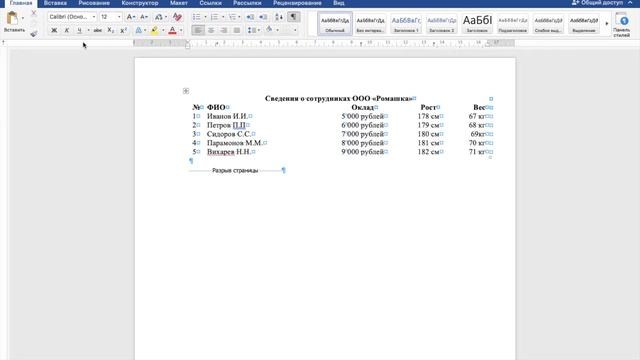Image resolution: width=640 pixels, height=360 pixels.
Task: Increase paragraph indent
Action: coord(263,17)
